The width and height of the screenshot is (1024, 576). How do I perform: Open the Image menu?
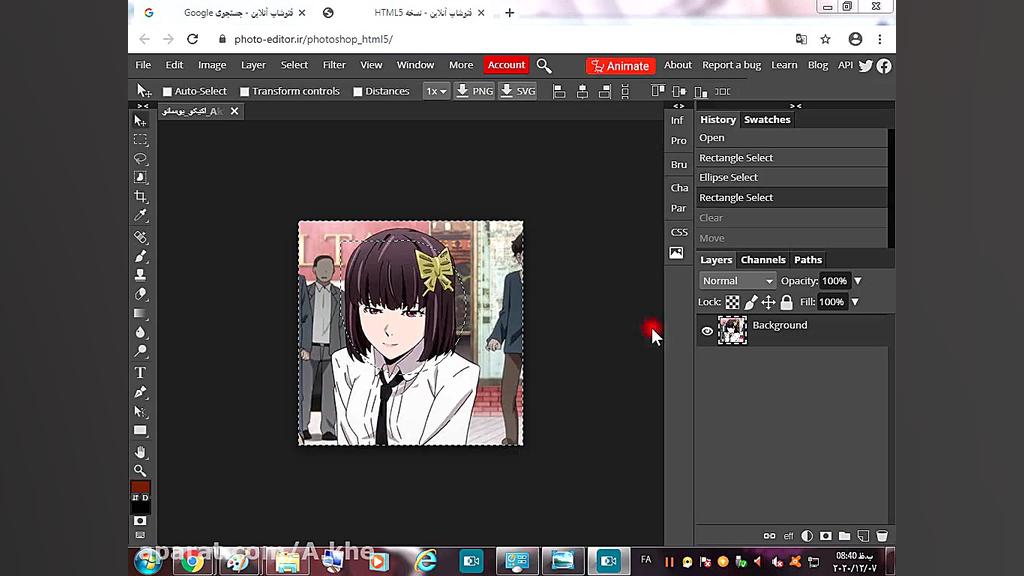tap(212, 65)
